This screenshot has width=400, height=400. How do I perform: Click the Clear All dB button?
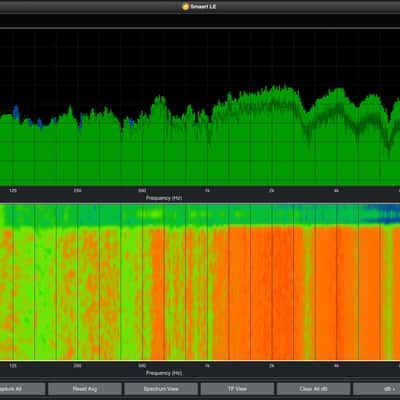coord(314,389)
